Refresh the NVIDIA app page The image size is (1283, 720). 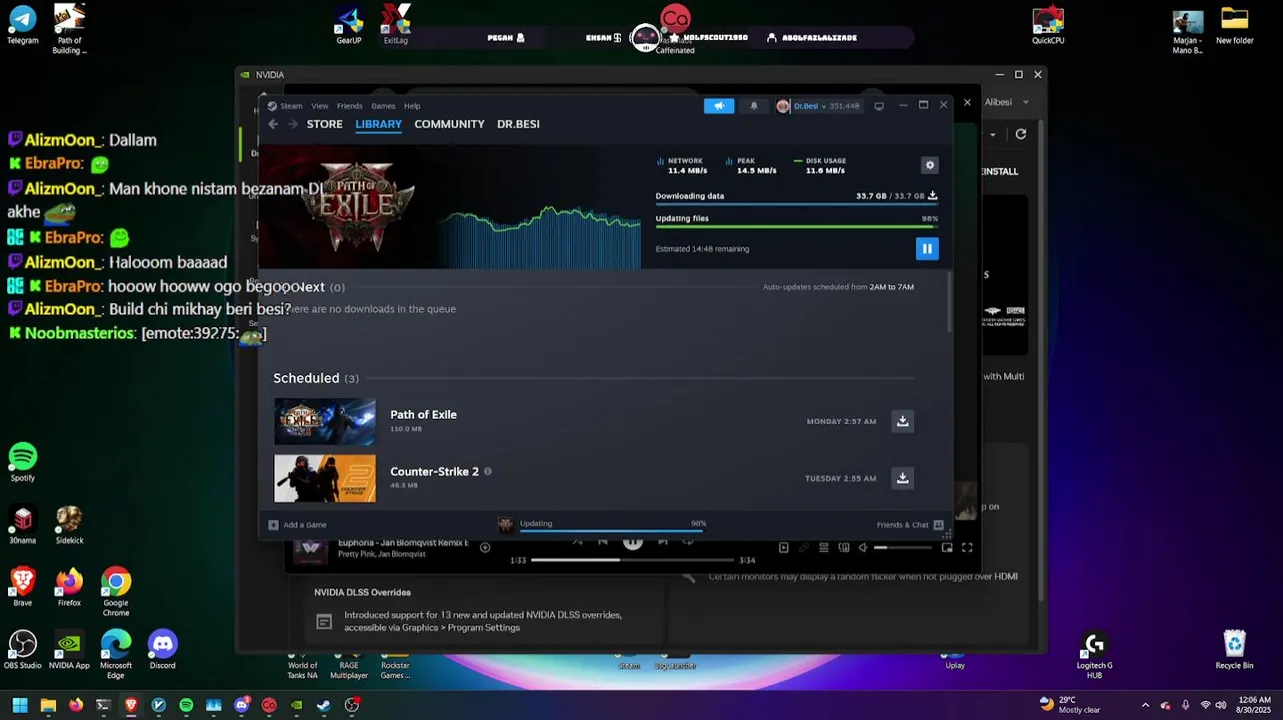pos(1020,134)
